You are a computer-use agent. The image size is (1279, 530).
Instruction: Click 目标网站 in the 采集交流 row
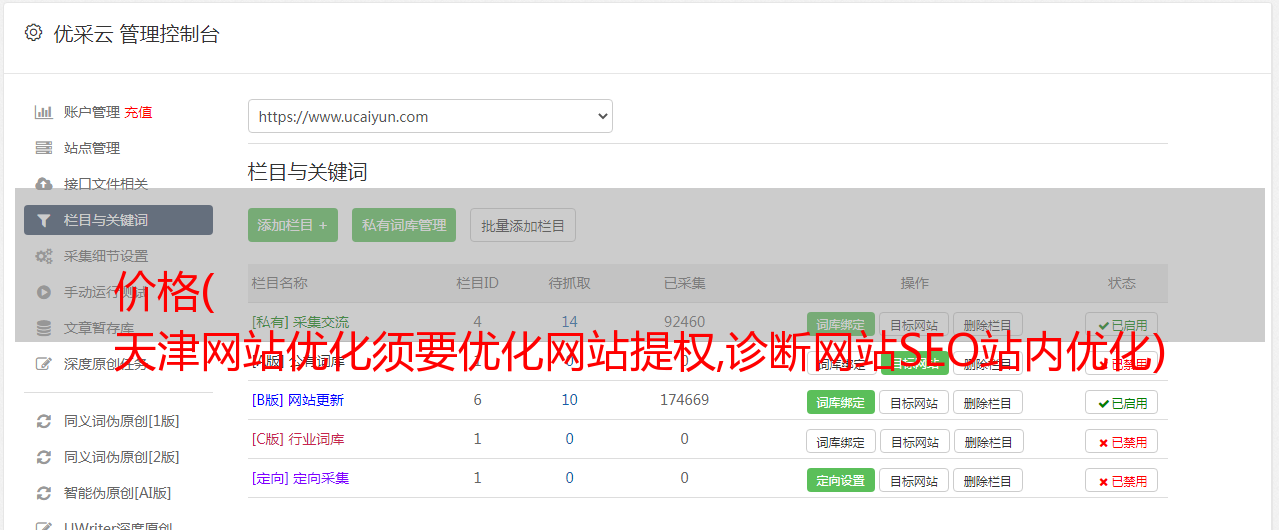tap(914, 325)
